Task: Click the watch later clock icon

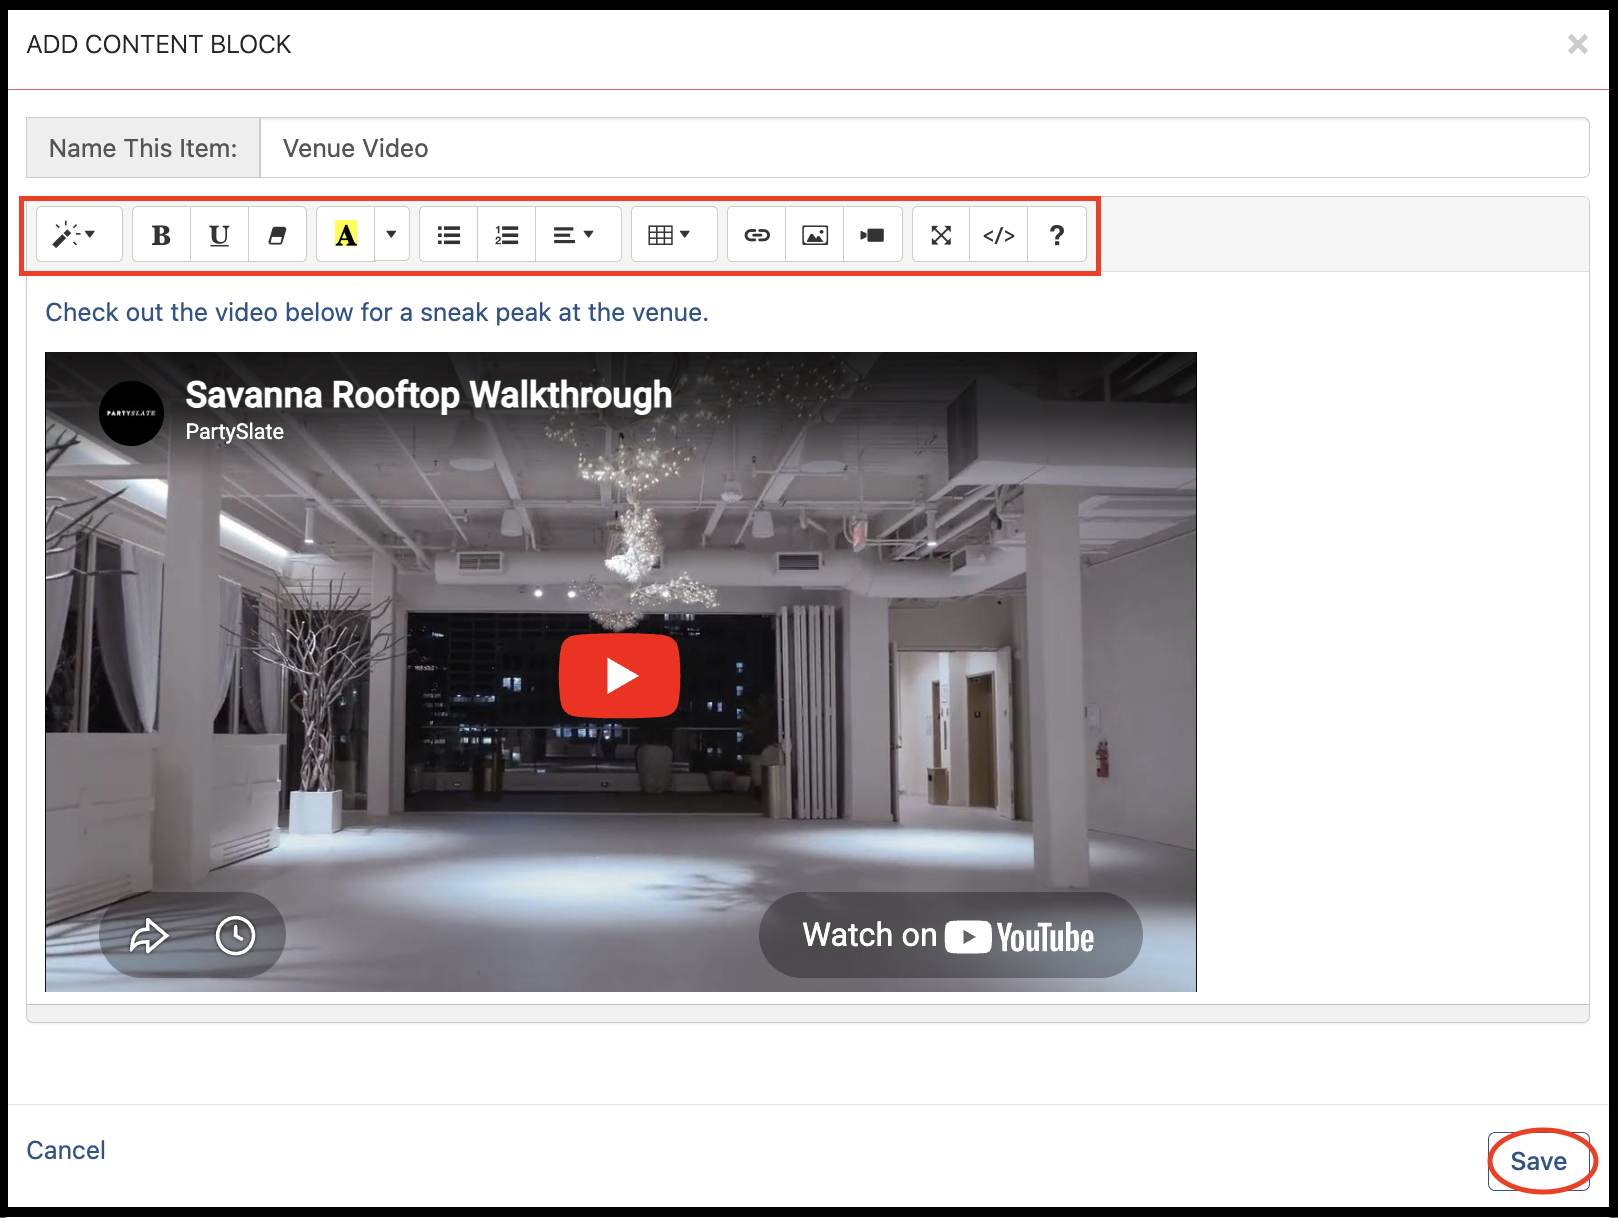Action: (x=235, y=936)
